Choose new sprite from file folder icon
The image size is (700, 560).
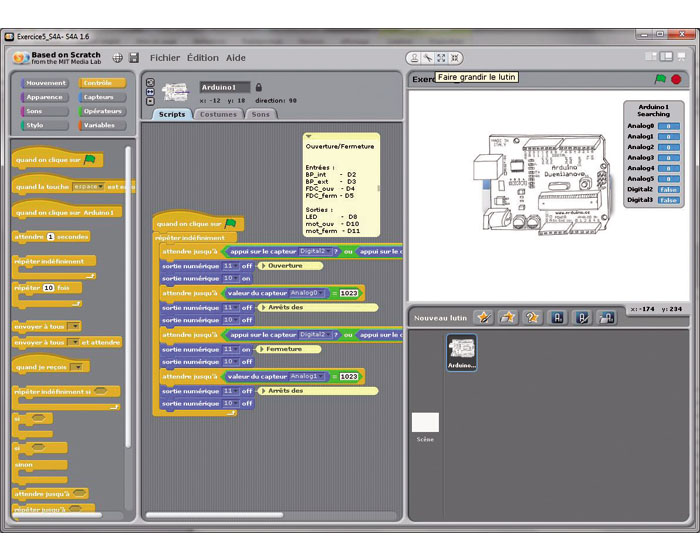(x=509, y=317)
